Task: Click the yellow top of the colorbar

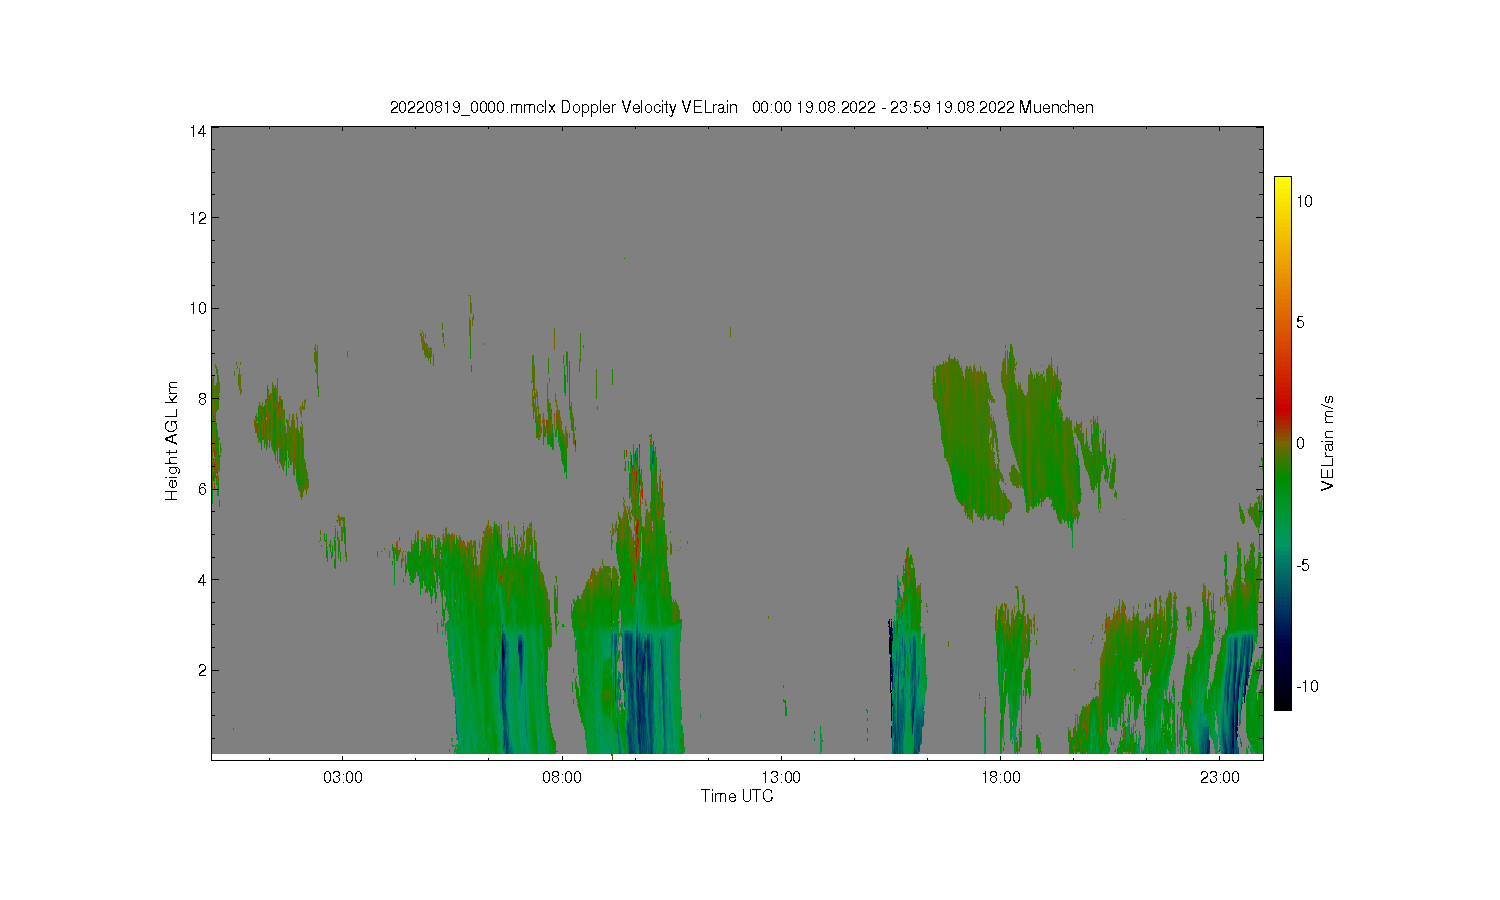Action: 1283,185
